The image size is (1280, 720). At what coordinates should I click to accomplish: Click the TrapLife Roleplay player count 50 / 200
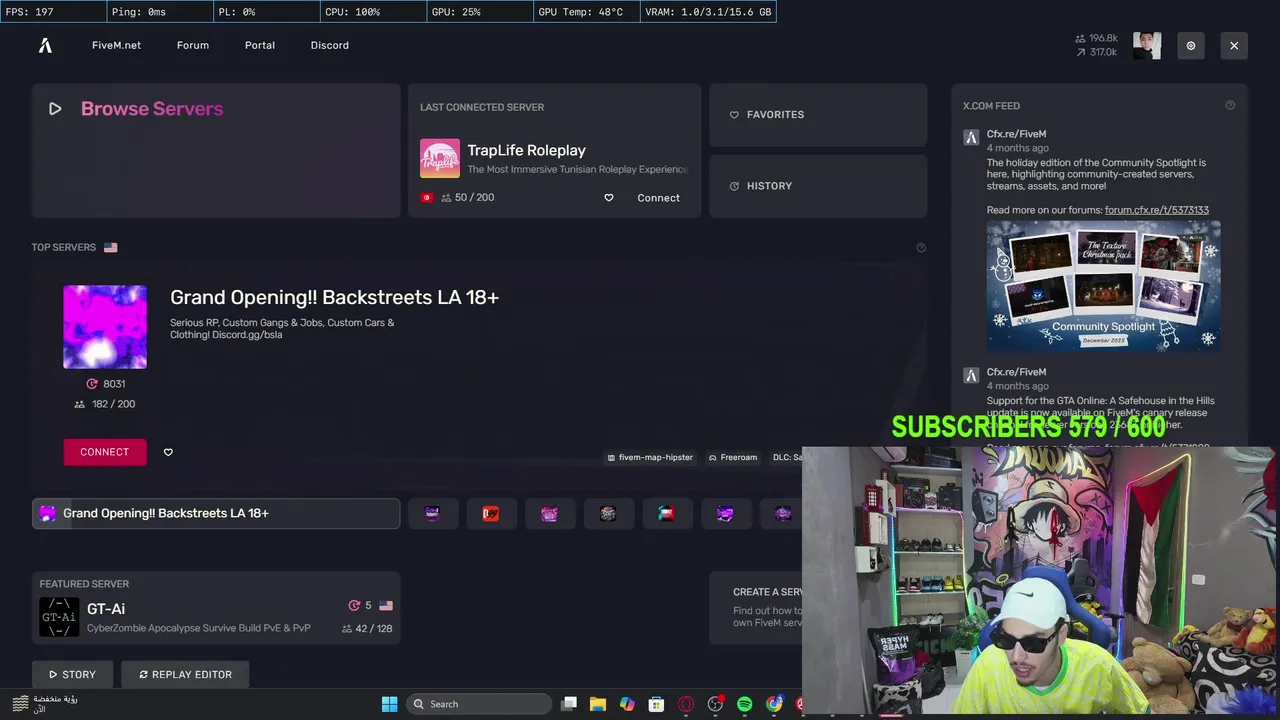tap(467, 198)
